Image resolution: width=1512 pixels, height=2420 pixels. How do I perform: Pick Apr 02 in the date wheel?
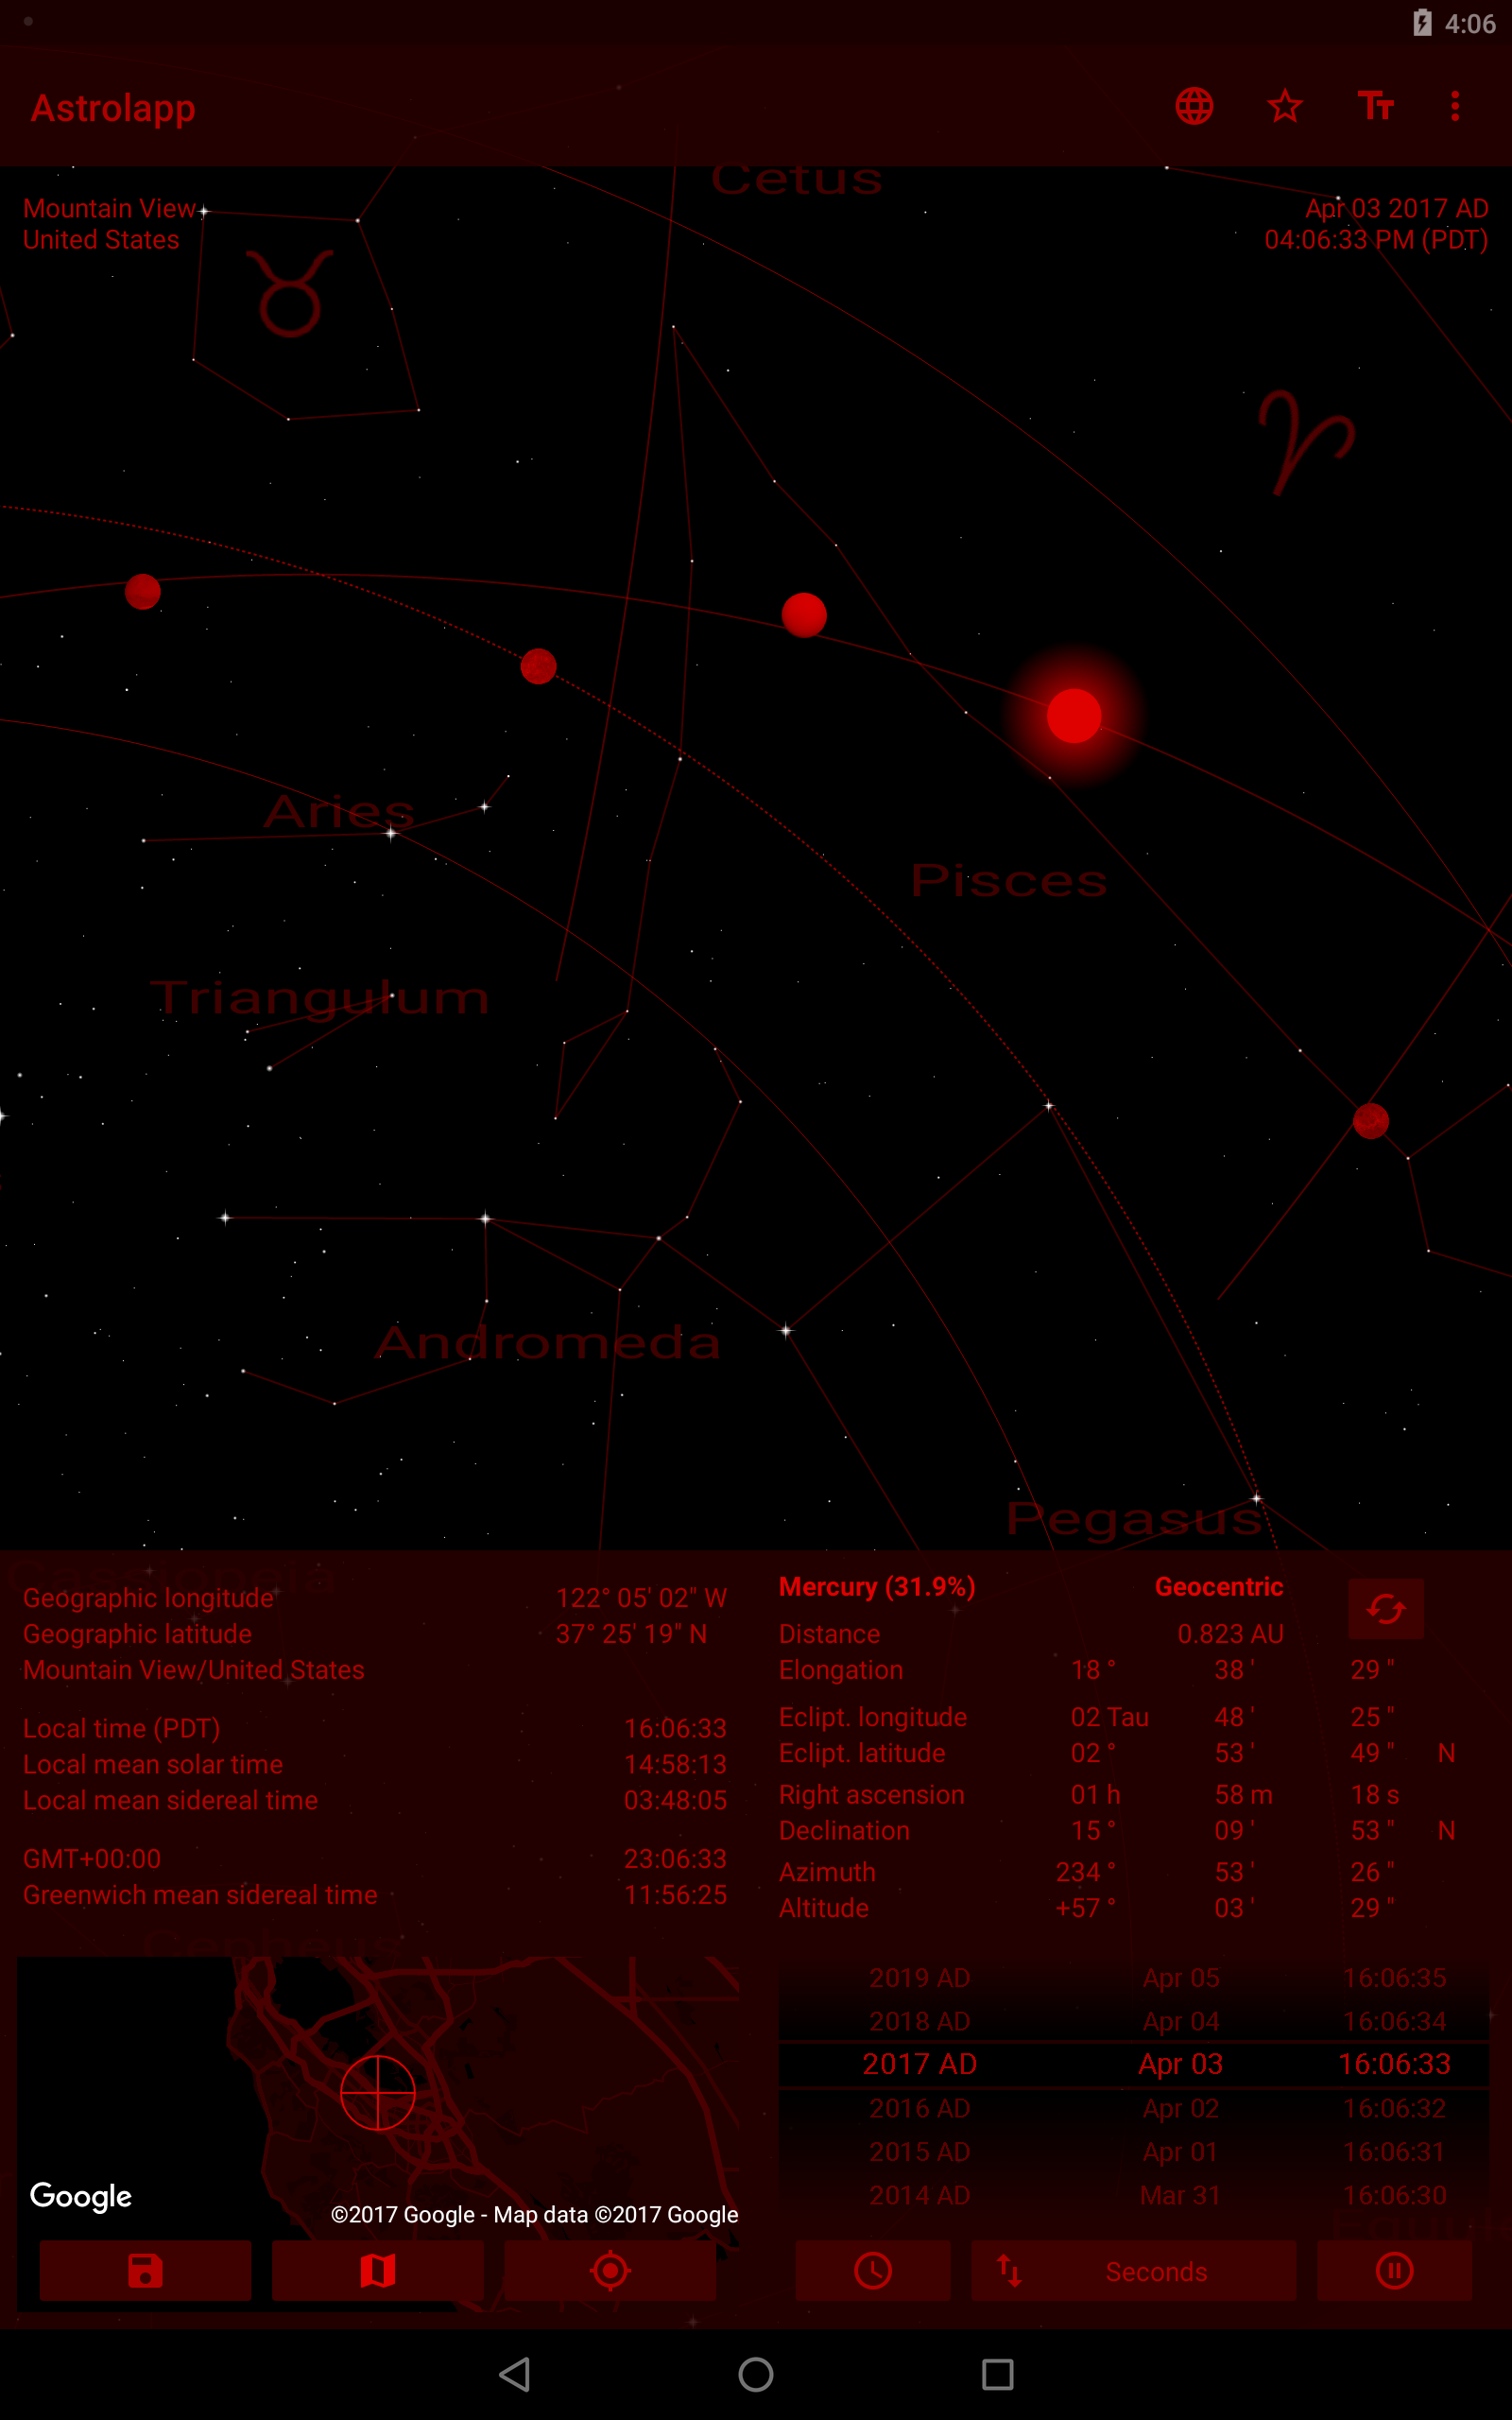1181,2108
